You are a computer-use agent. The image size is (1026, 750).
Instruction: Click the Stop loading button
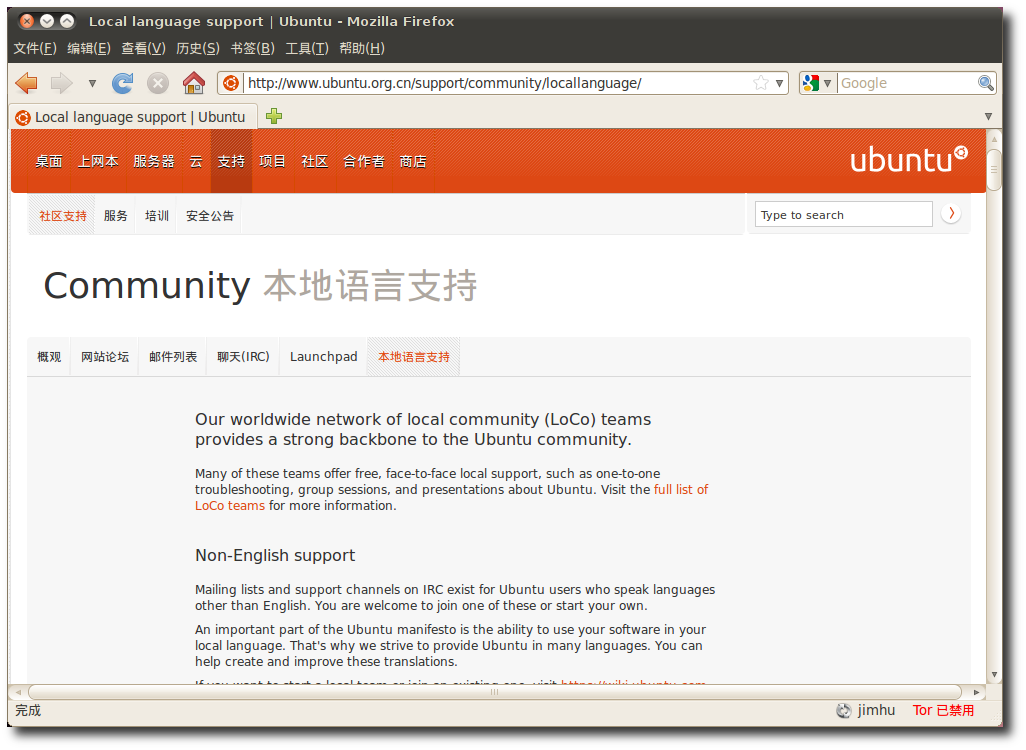(x=157, y=83)
